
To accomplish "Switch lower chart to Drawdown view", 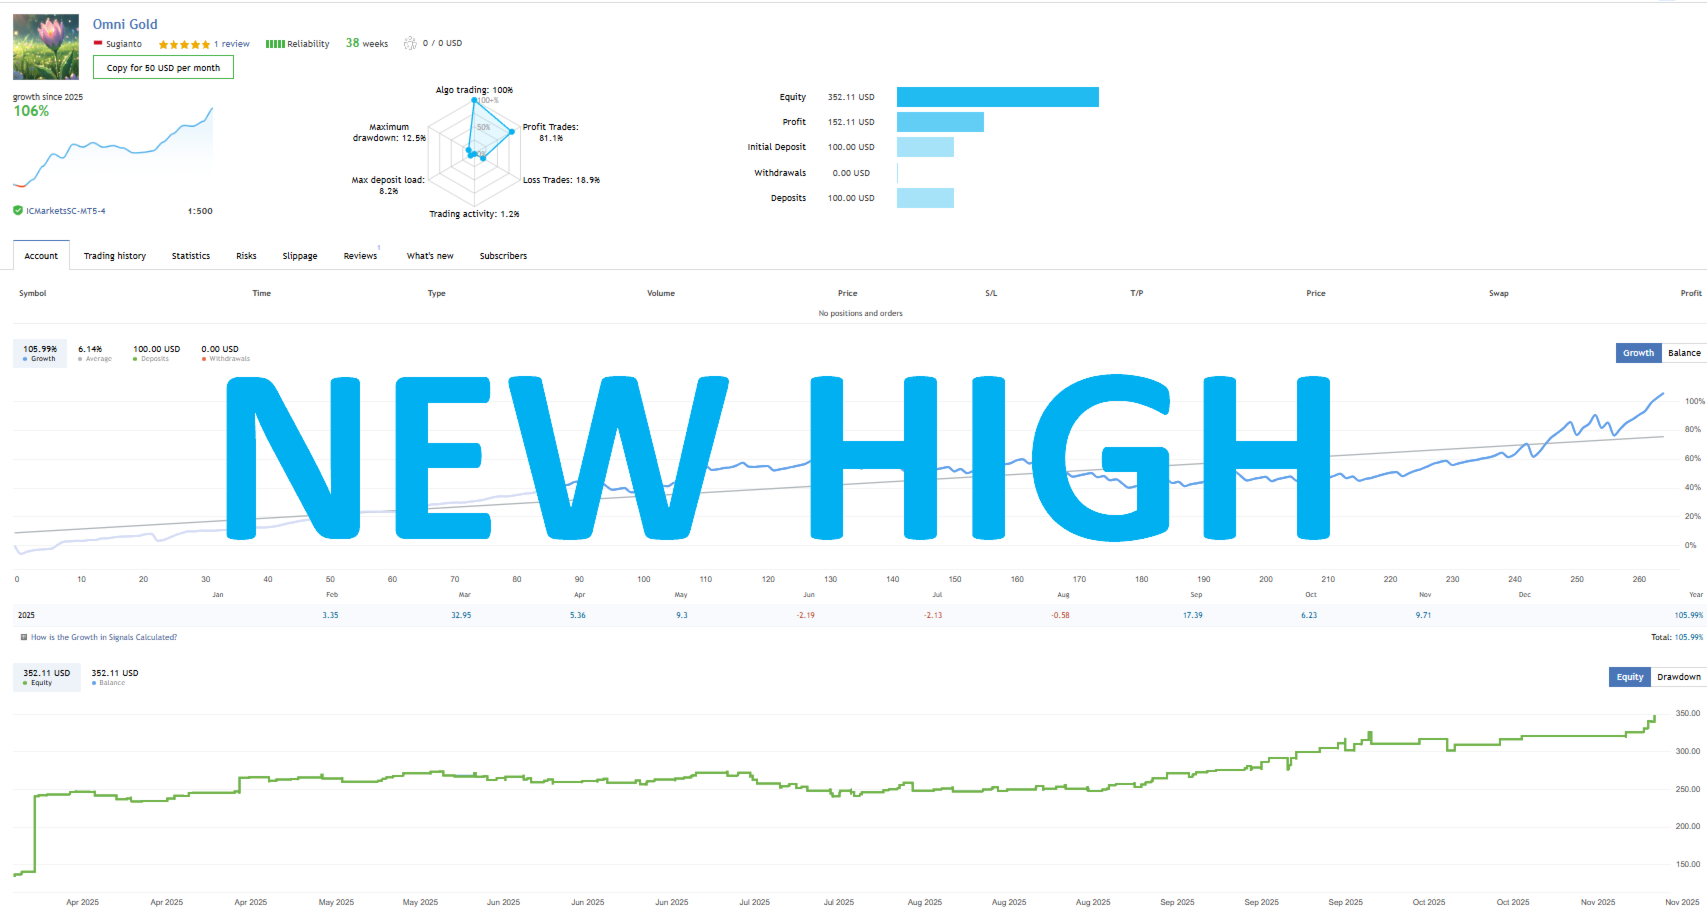I will point(1679,677).
